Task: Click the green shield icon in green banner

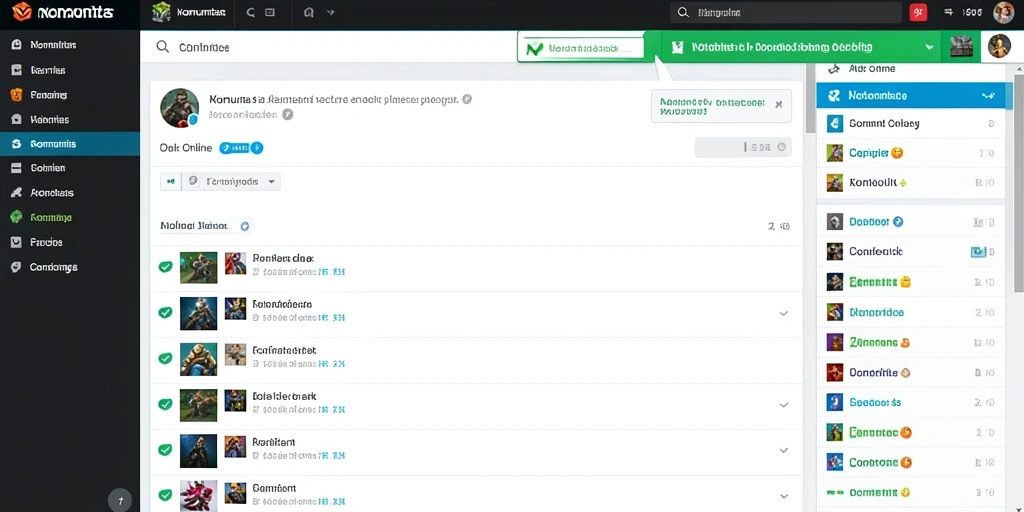Action: point(677,47)
